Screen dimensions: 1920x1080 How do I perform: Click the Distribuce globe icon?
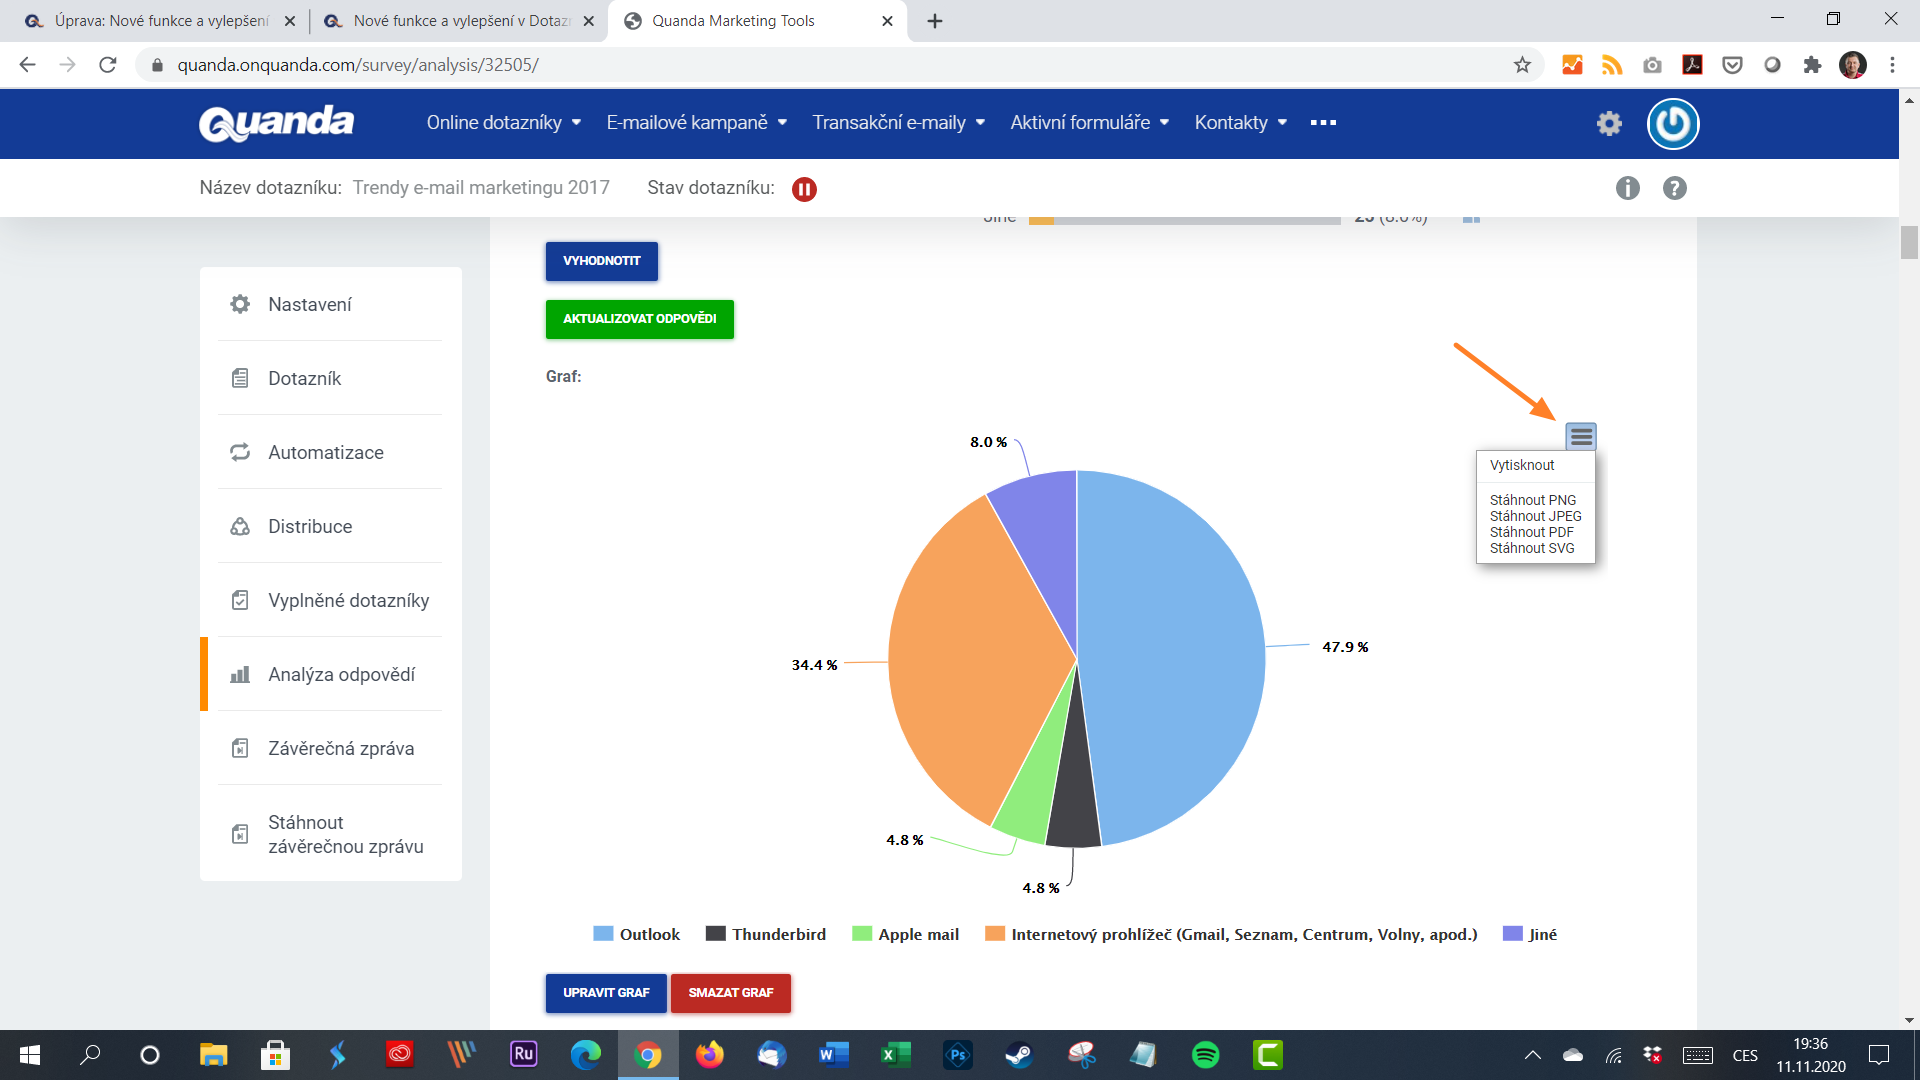pos(240,526)
